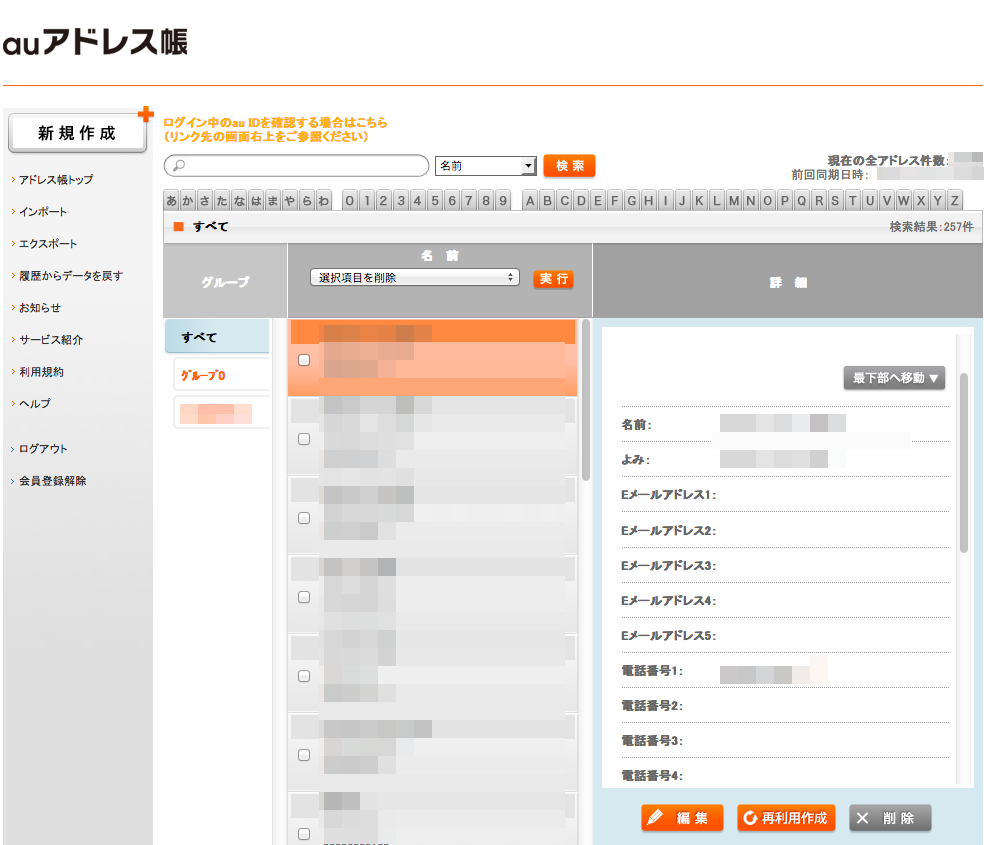Check the first highlighted contact's checkbox
The image size is (984, 845).
coord(304,360)
